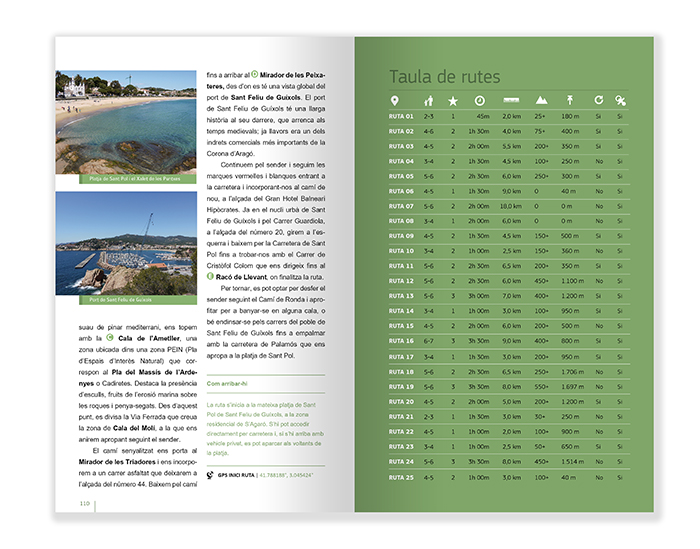Select the RUTA 23 row label
The image size is (700, 549).
(x=401, y=447)
